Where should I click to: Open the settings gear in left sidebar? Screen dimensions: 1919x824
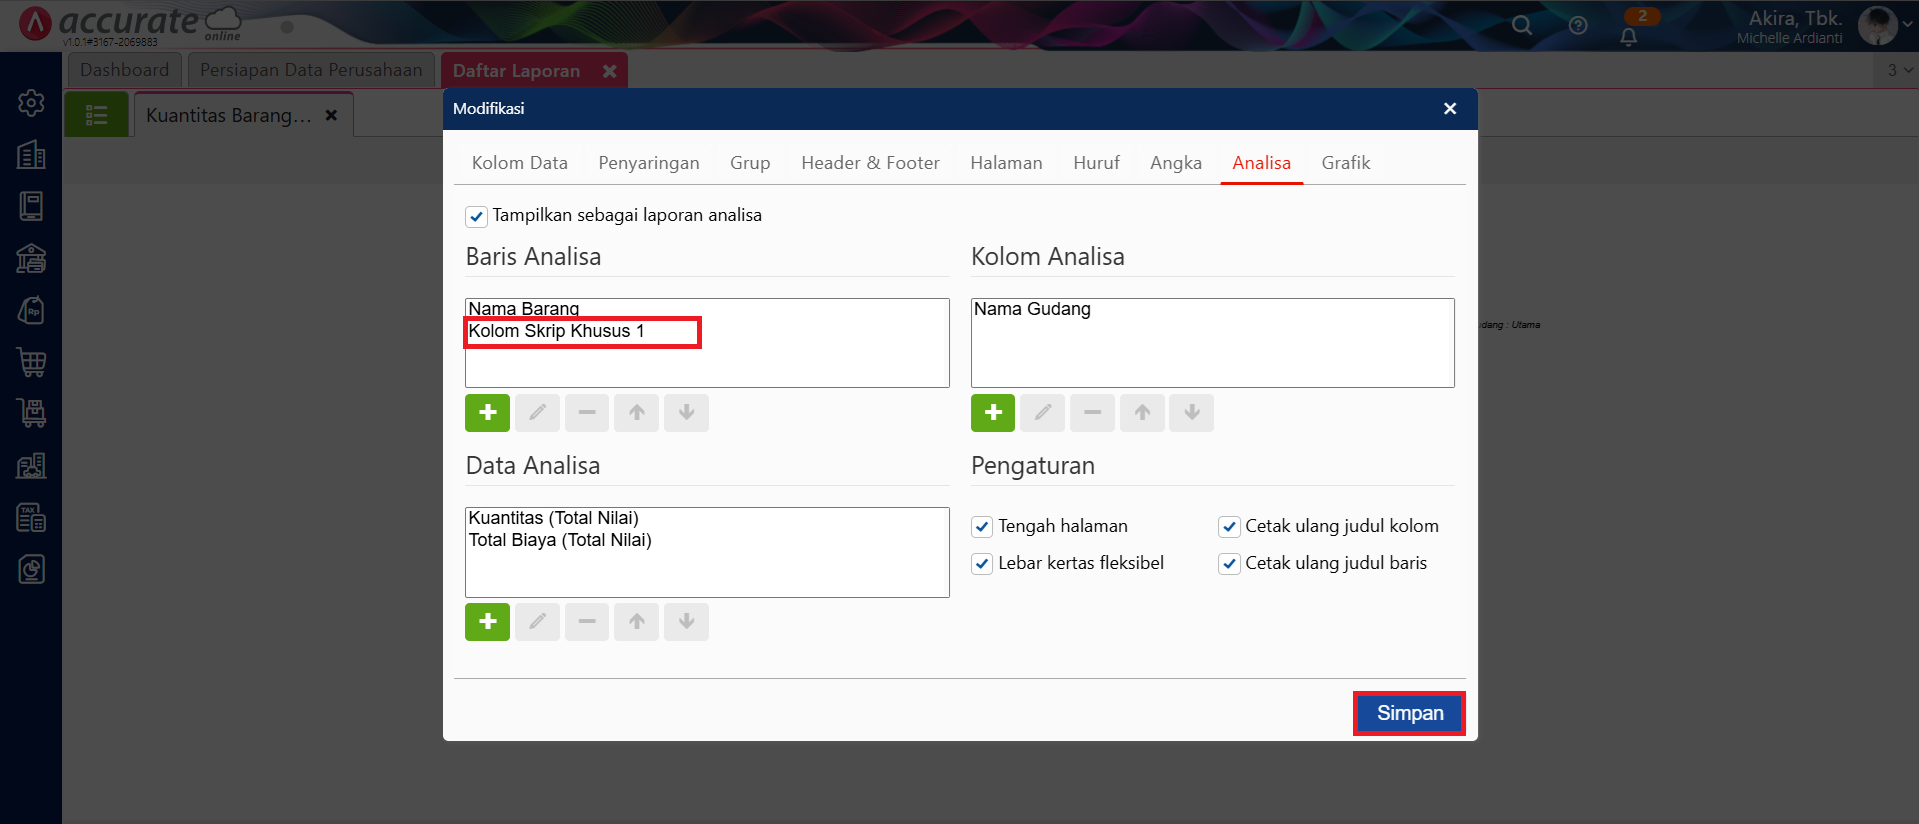(x=31, y=103)
